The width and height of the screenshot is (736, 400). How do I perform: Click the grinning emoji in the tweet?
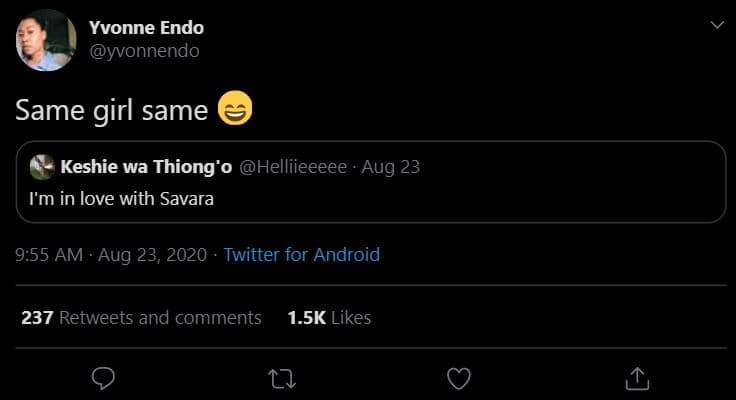tap(235, 109)
